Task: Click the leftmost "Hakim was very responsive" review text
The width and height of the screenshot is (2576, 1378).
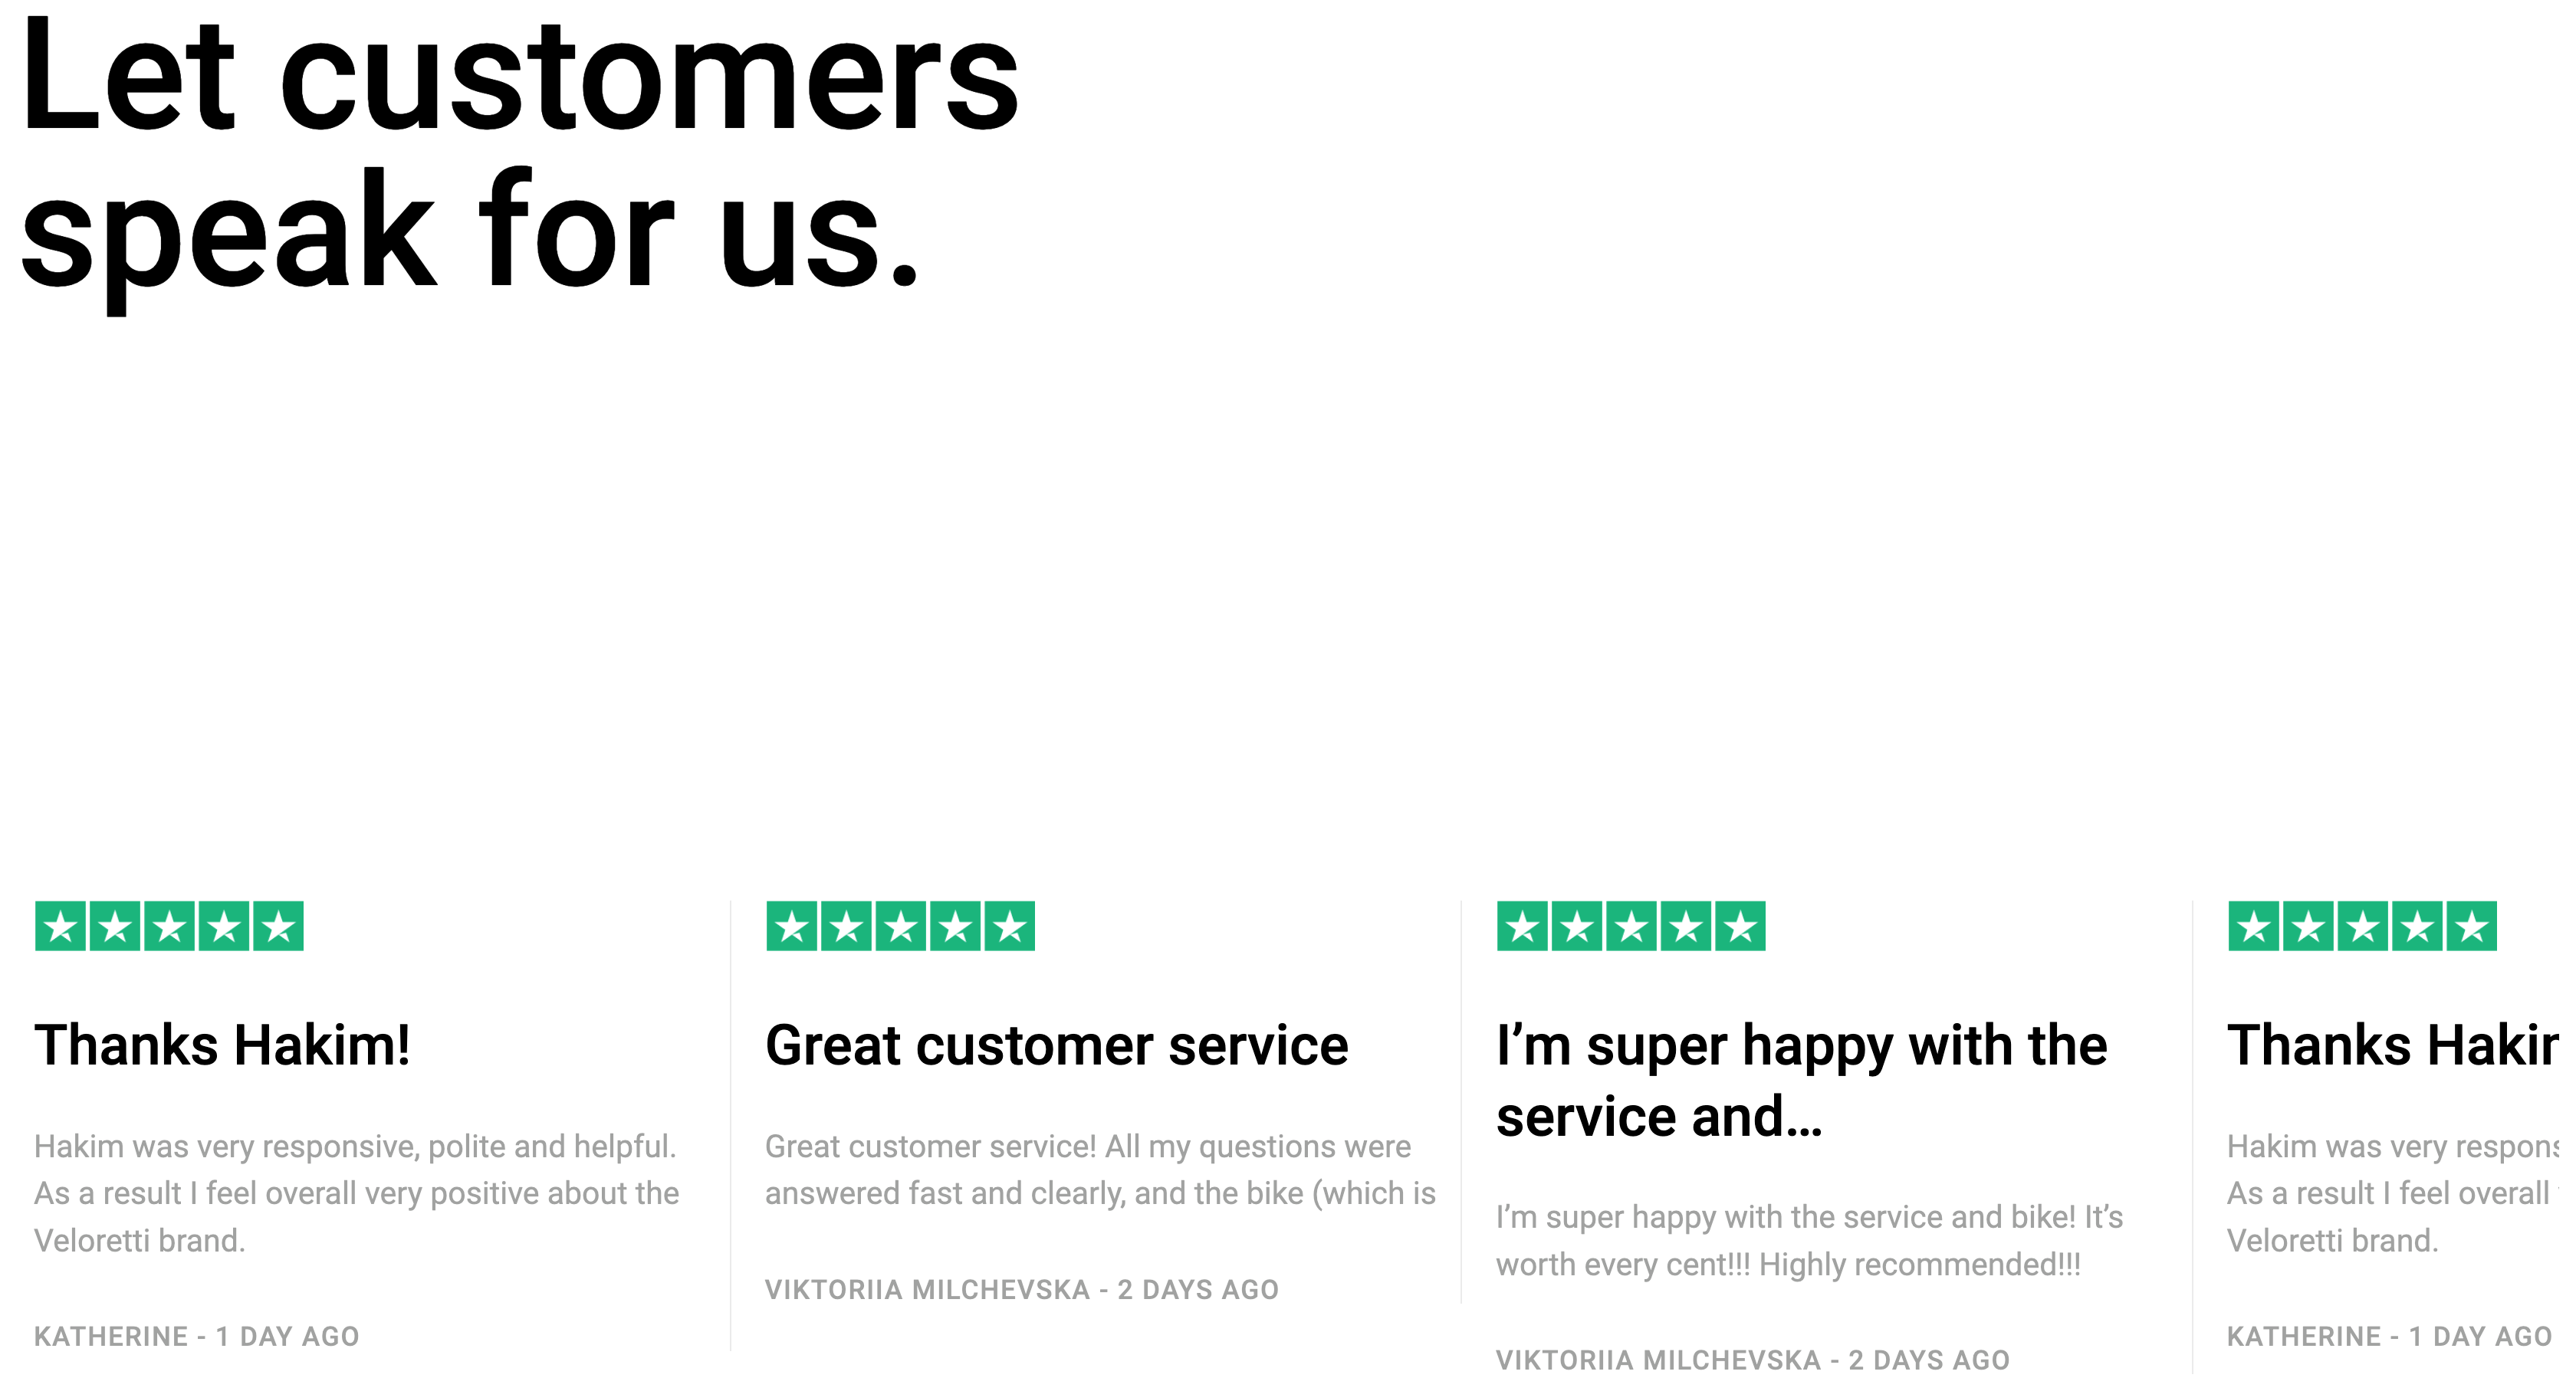Action: point(356,1193)
